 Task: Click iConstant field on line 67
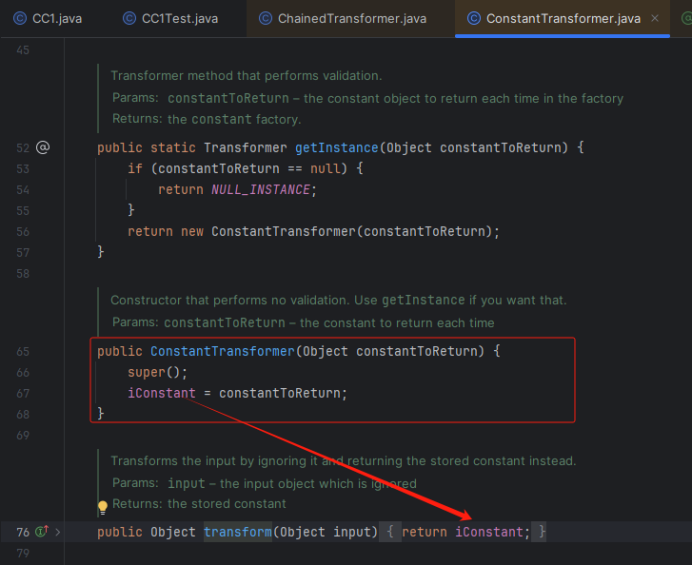[161, 393]
